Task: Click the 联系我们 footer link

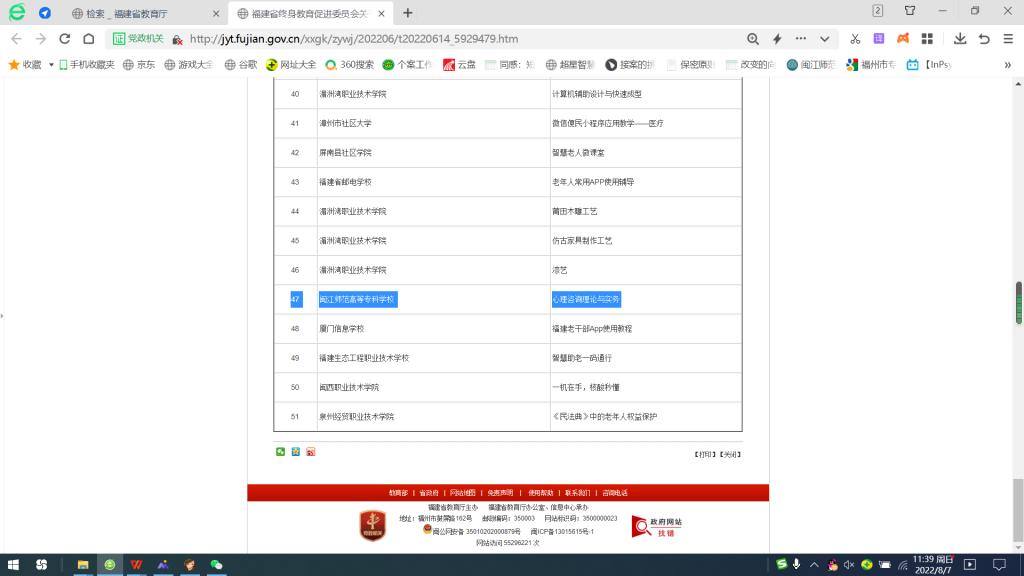Action: (x=577, y=492)
